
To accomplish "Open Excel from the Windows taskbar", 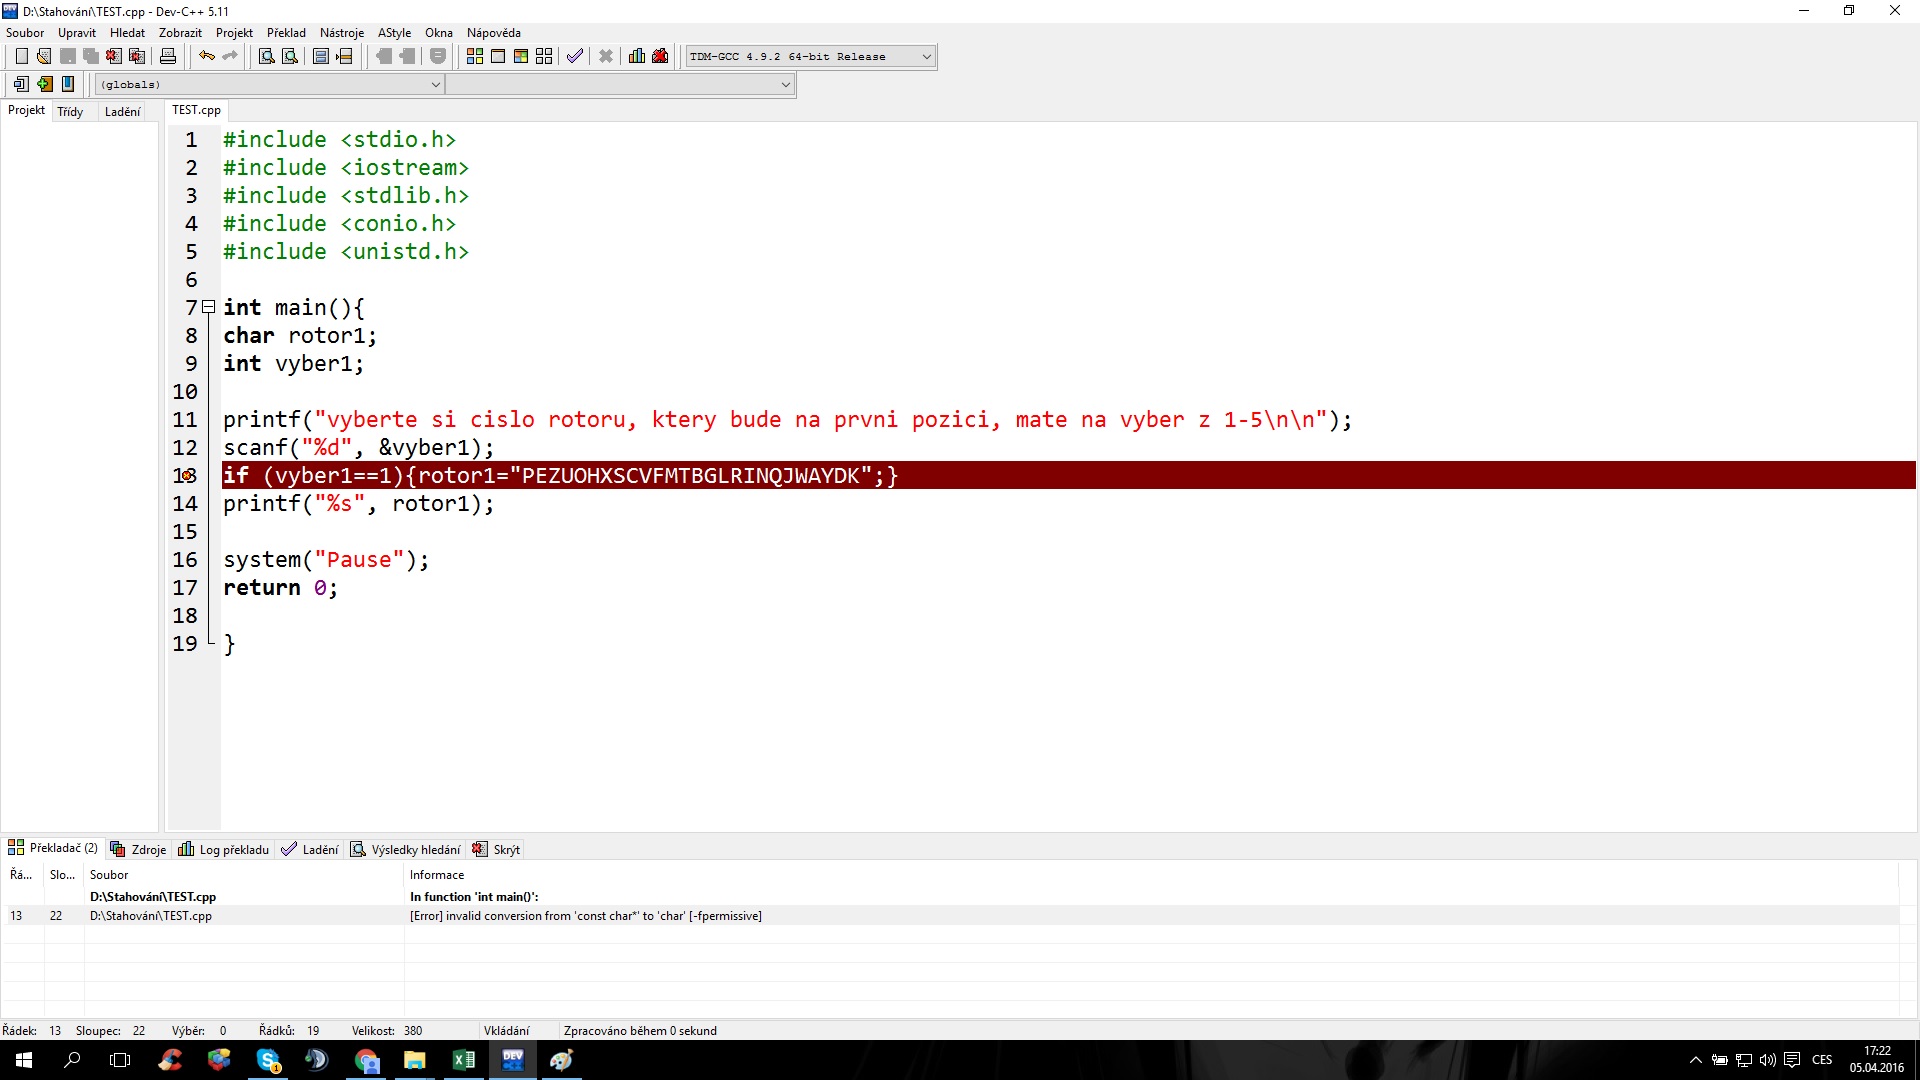I will [464, 1060].
